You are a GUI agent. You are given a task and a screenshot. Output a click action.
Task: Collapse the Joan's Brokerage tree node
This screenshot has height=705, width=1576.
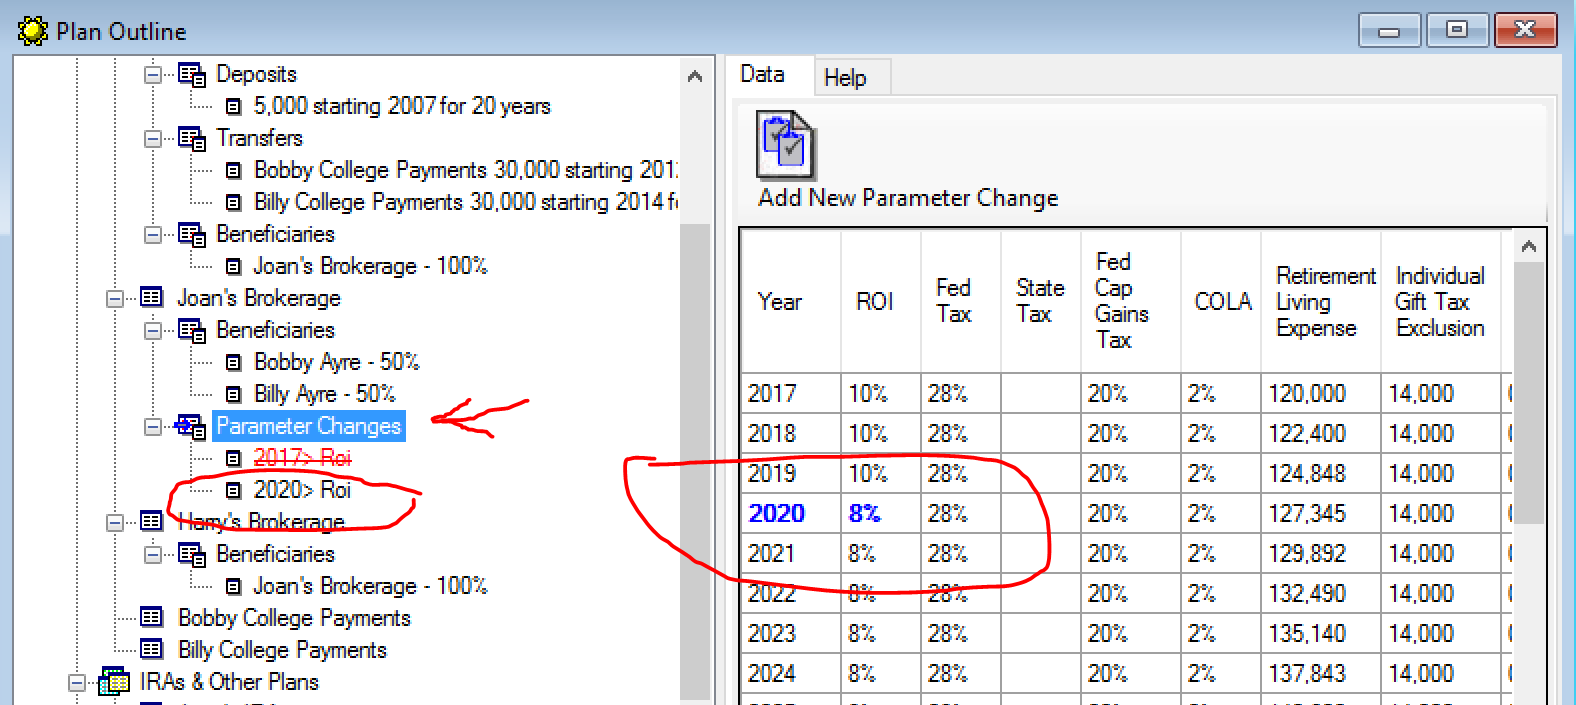click(115, 299)
